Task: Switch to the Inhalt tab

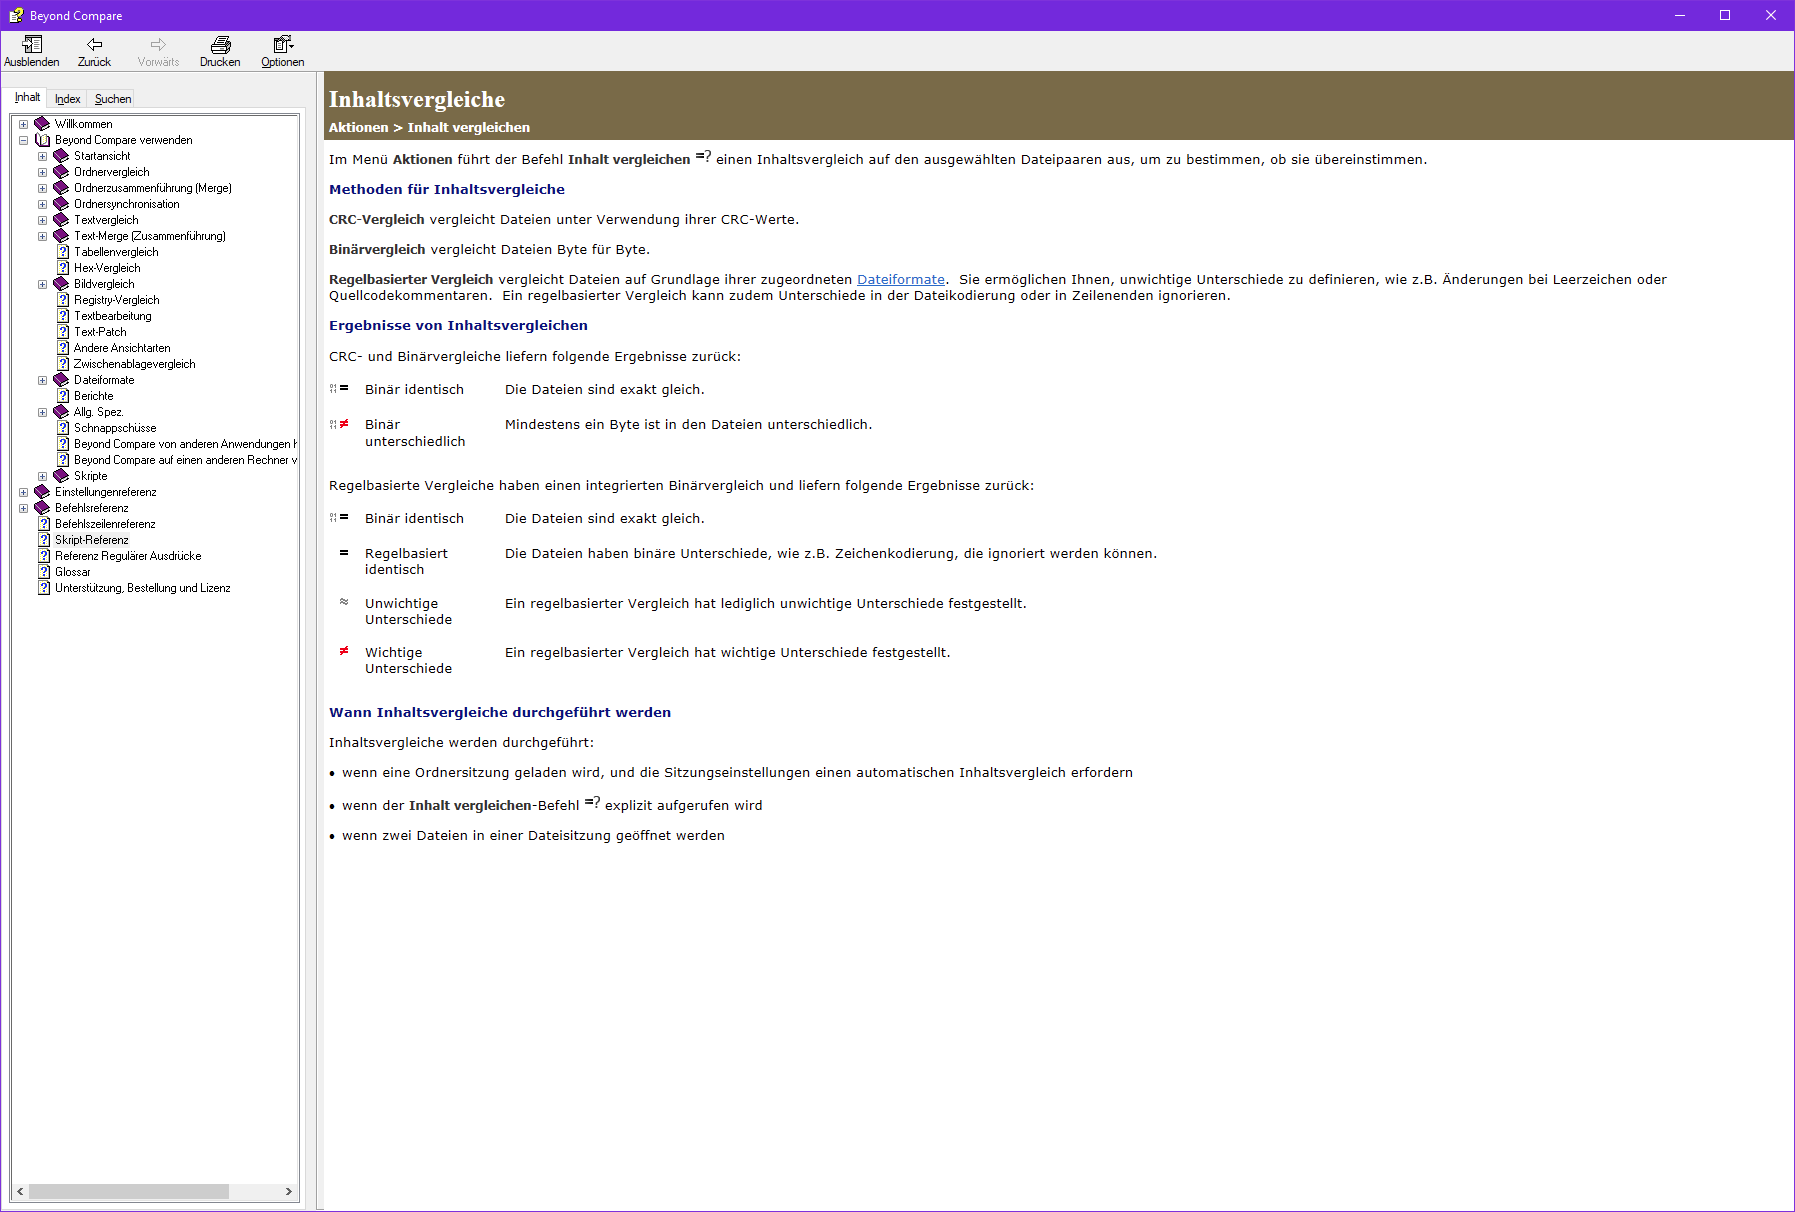Action: coord(27,97)
